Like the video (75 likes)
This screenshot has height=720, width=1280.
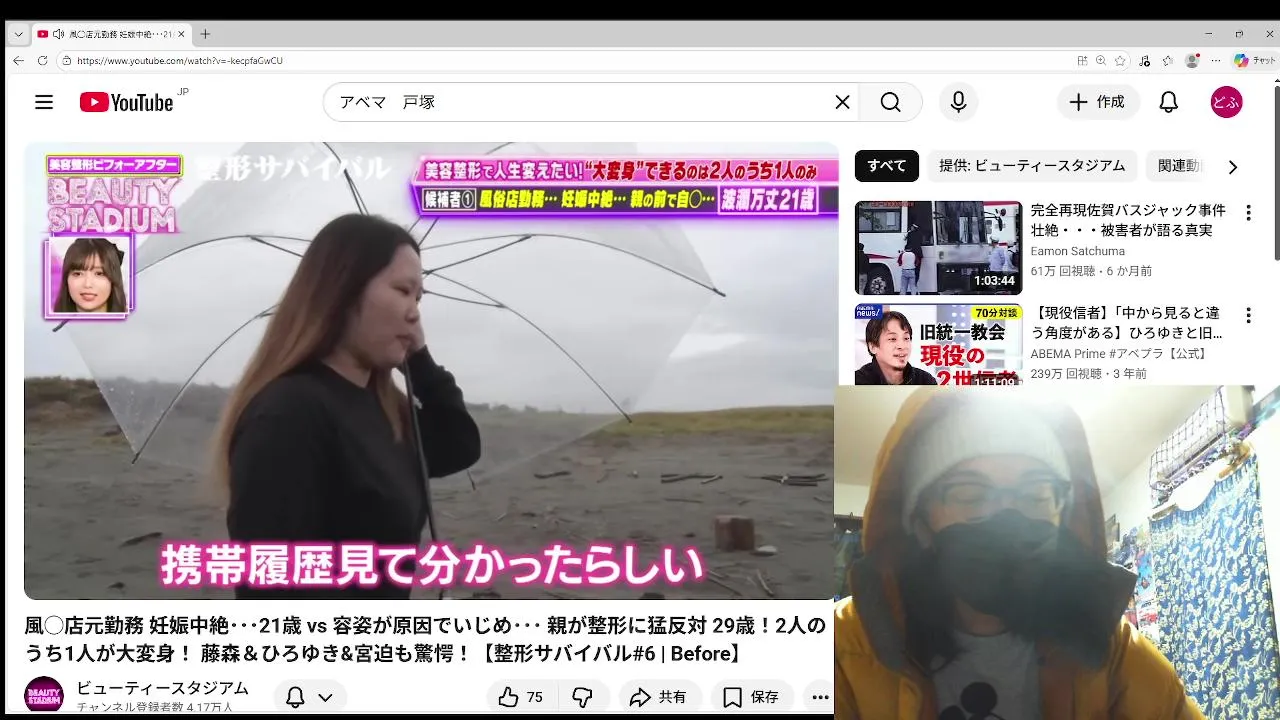[521, 697]
